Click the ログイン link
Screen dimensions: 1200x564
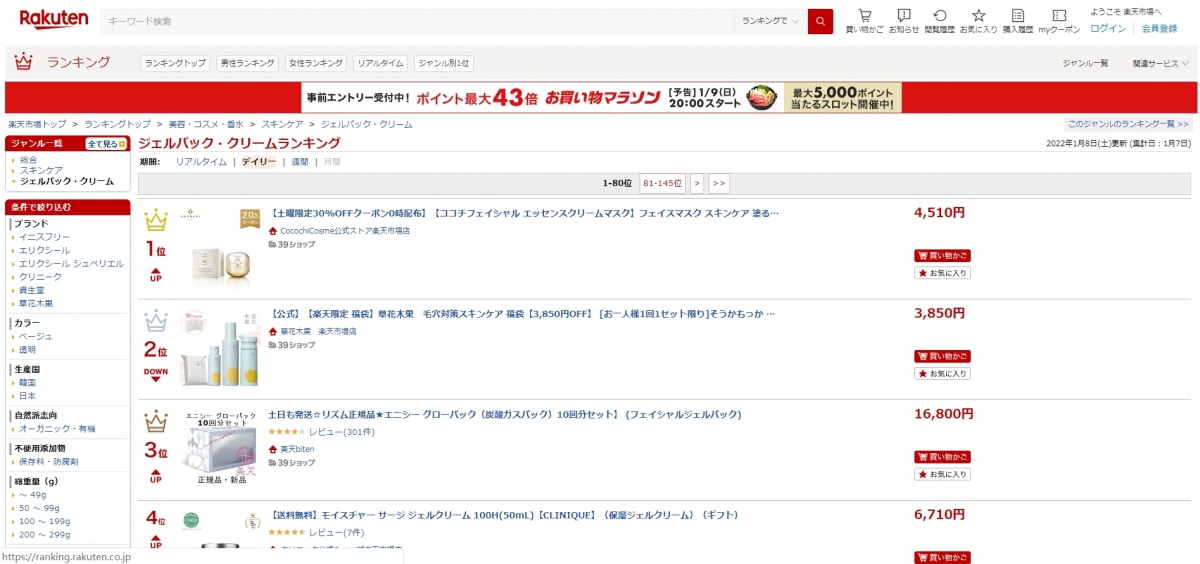click(x=1108, y=28)
